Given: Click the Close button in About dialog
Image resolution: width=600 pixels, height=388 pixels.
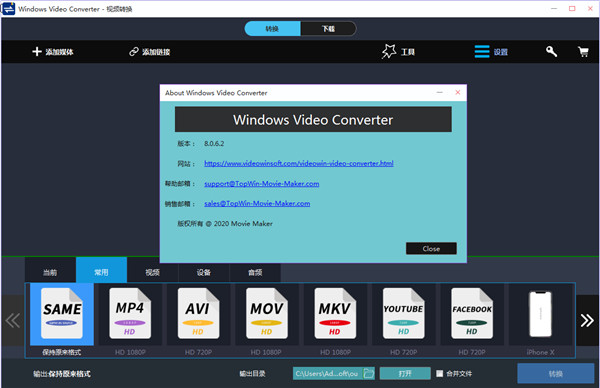Looking at the screenshot, I should pos(431,248).
